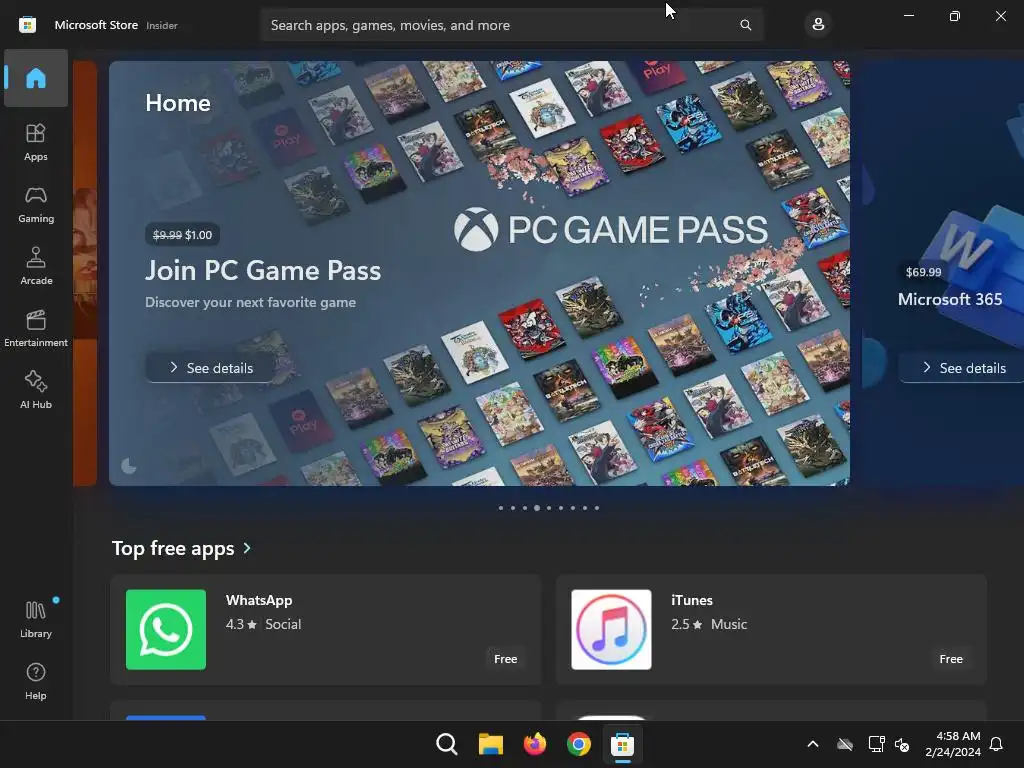Click the Free button for WhatsApp
Viewport: 1024px width, 768px height.
[x=505, y=659]
